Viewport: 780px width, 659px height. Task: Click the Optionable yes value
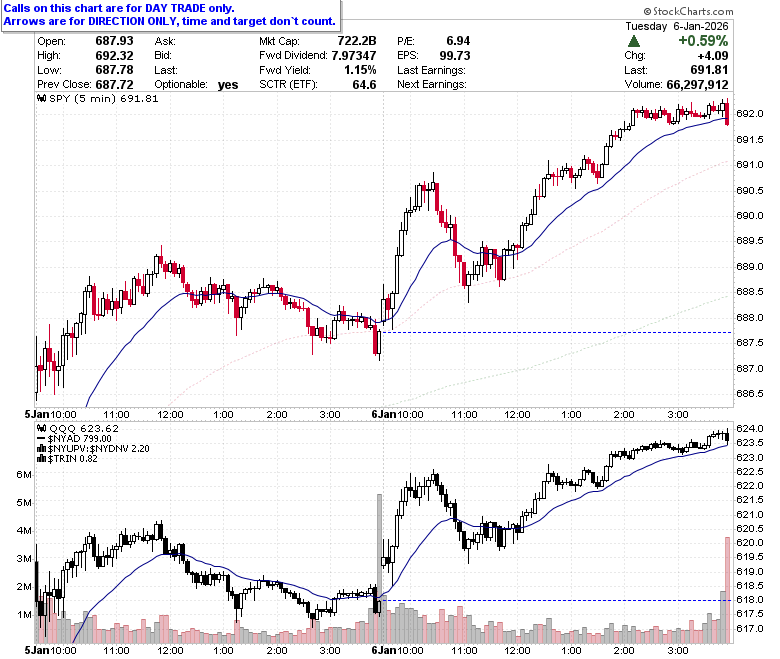click(x=228, y=85)
